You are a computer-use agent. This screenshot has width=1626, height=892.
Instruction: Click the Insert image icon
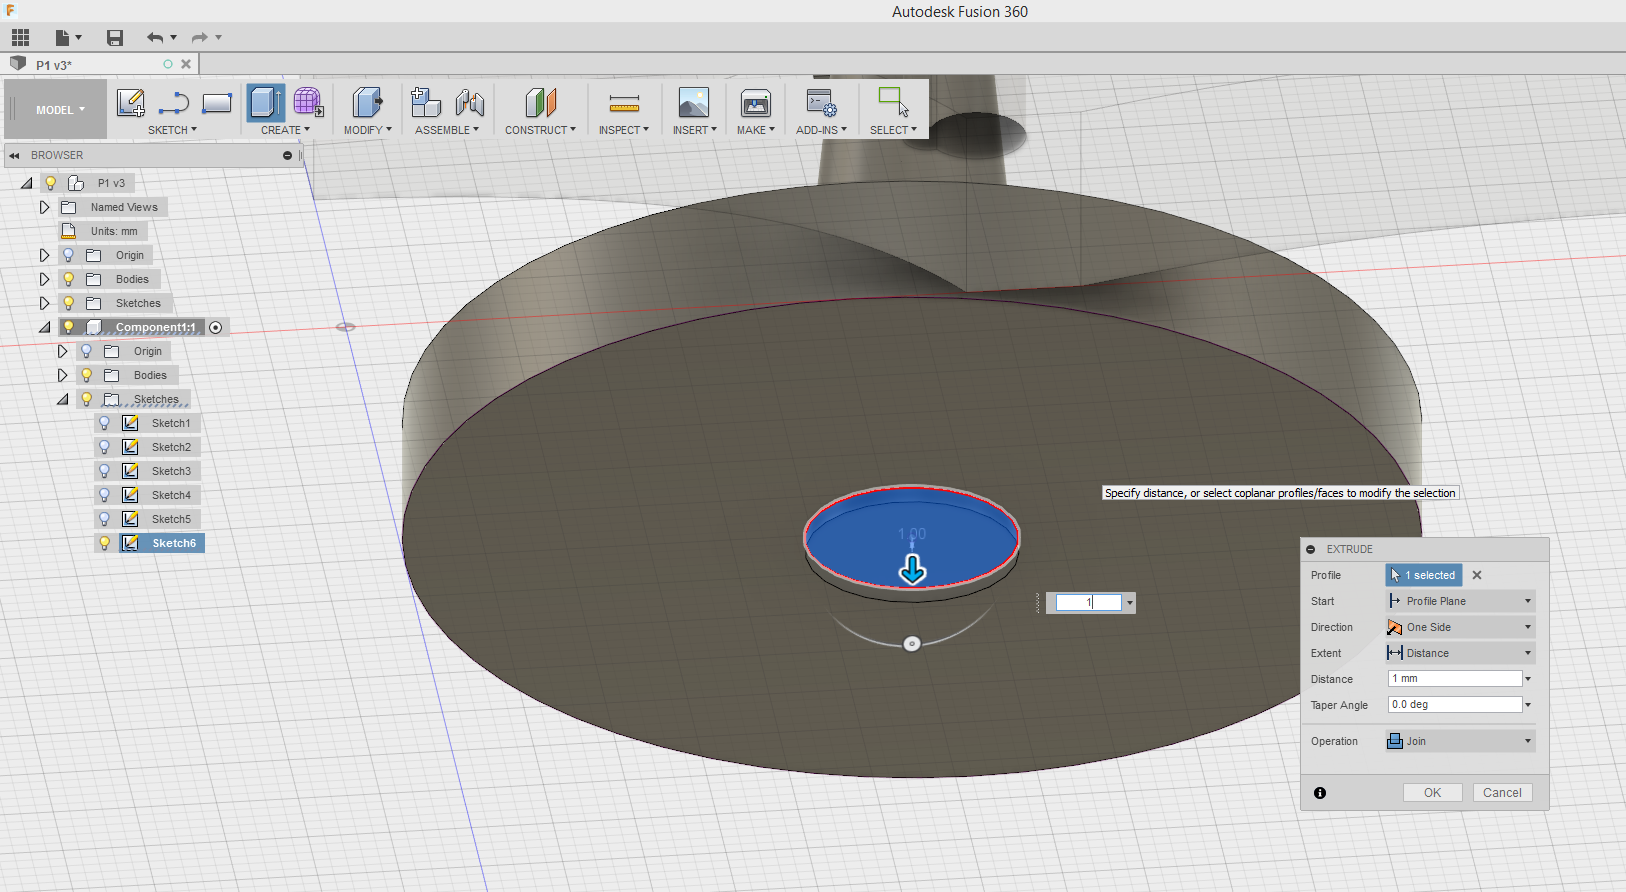tap(693, 102)
